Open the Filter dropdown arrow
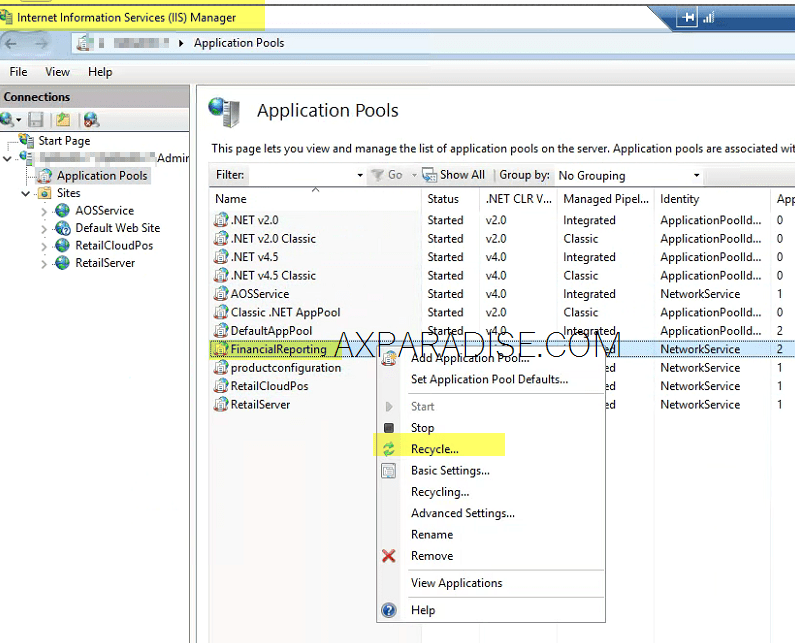The height and width of the screenshot is (643, 795). pyautogui.click(x=360, y=175)
